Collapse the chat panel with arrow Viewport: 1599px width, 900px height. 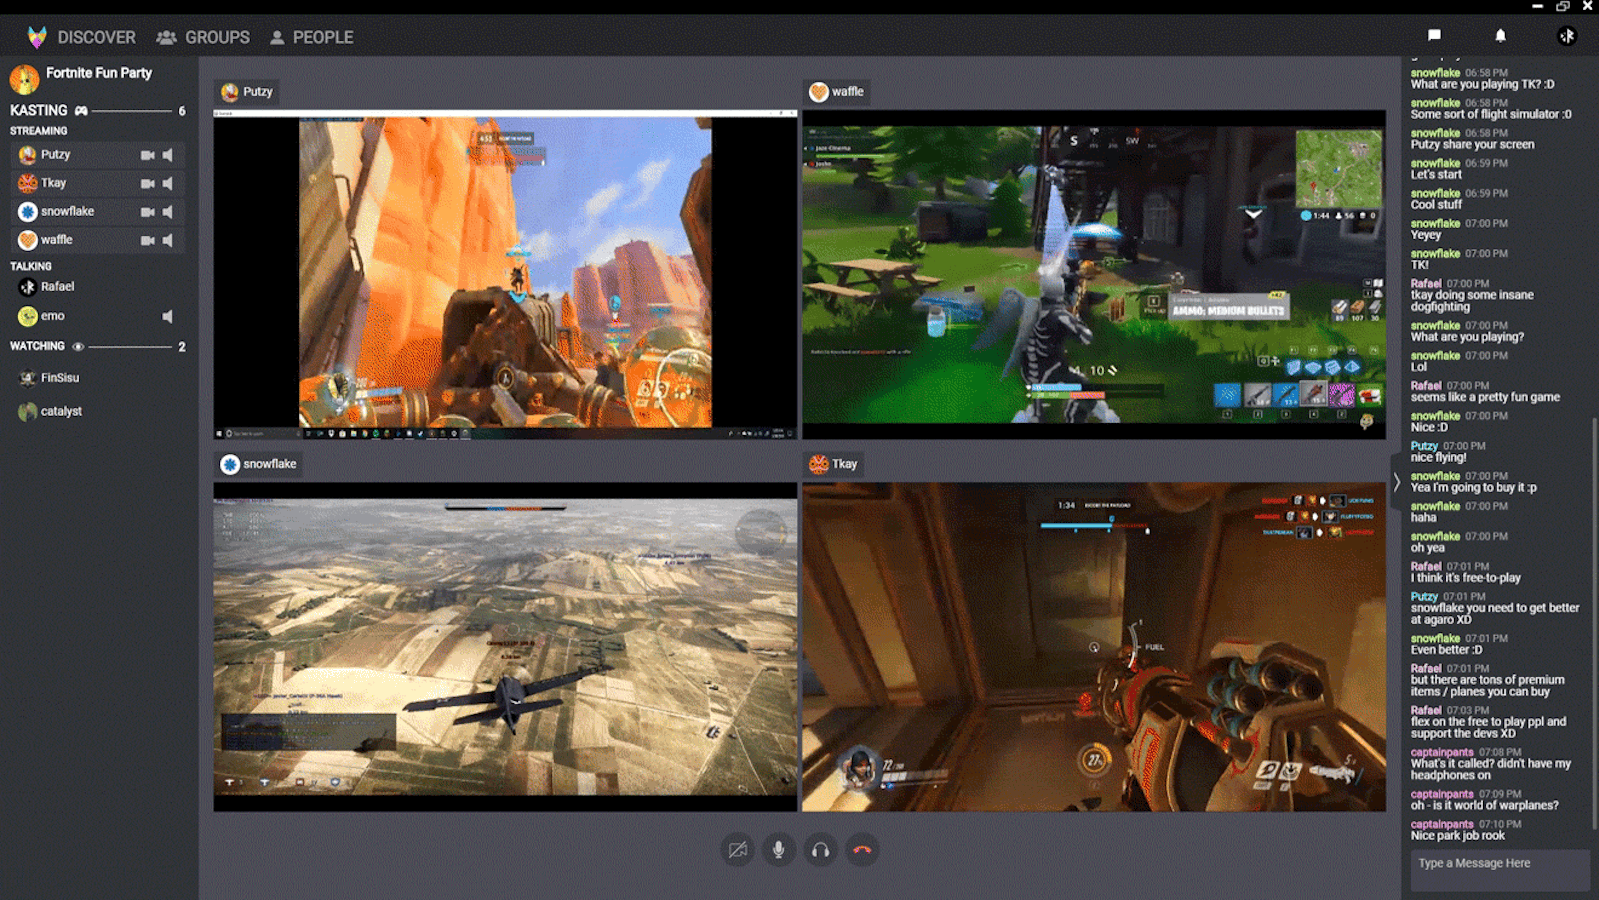click(x=1396, y=482)
